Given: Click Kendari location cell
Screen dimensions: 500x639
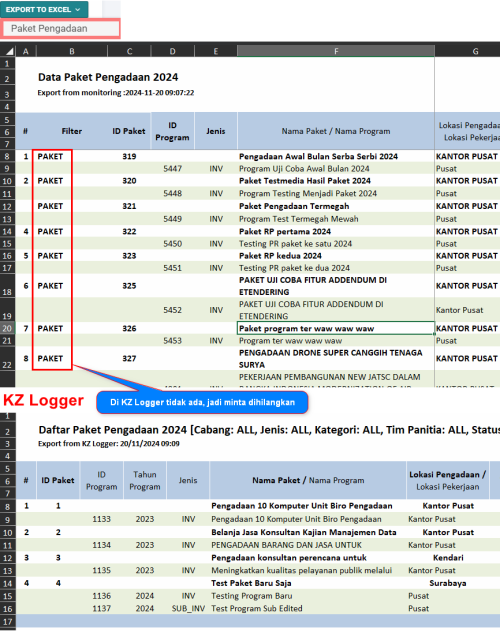Looking at the screenshot, I should tap(448, 558).
